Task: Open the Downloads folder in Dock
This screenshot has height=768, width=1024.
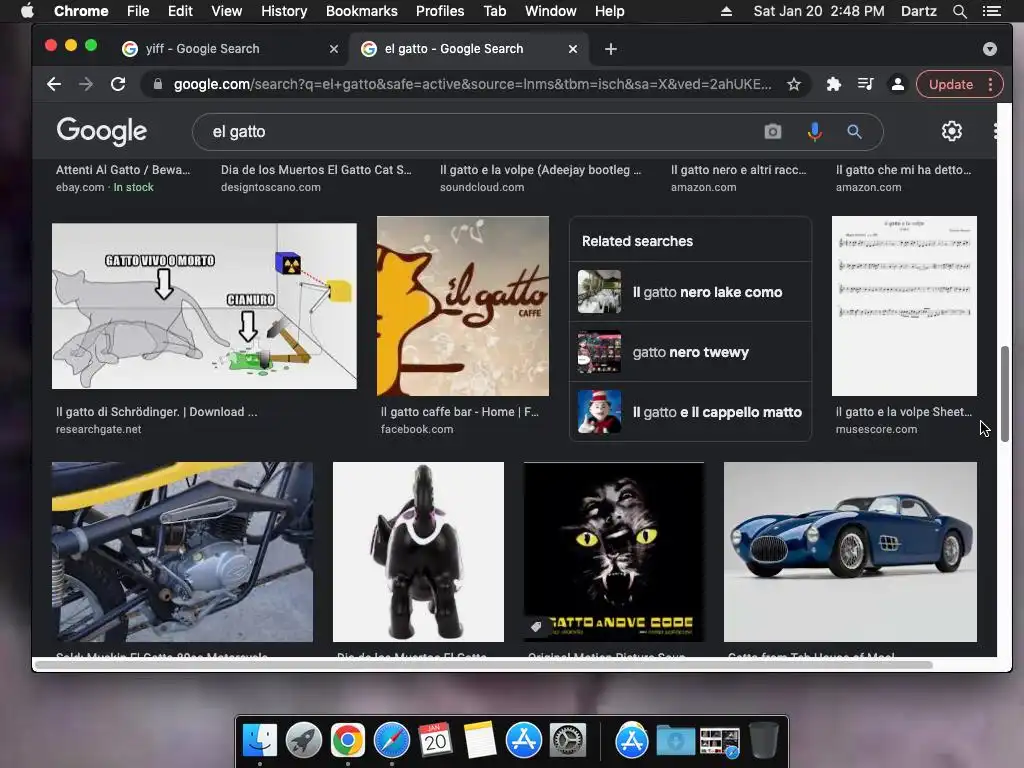Action: 675,741
